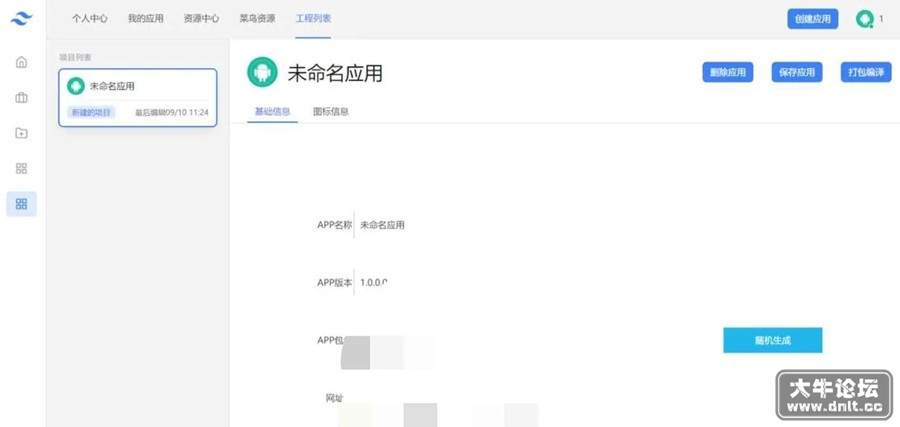Image resolution: width=900 pixels, height=427 pixels.
Task: Open the home icon in sidebar
Action: pos(21,62)
